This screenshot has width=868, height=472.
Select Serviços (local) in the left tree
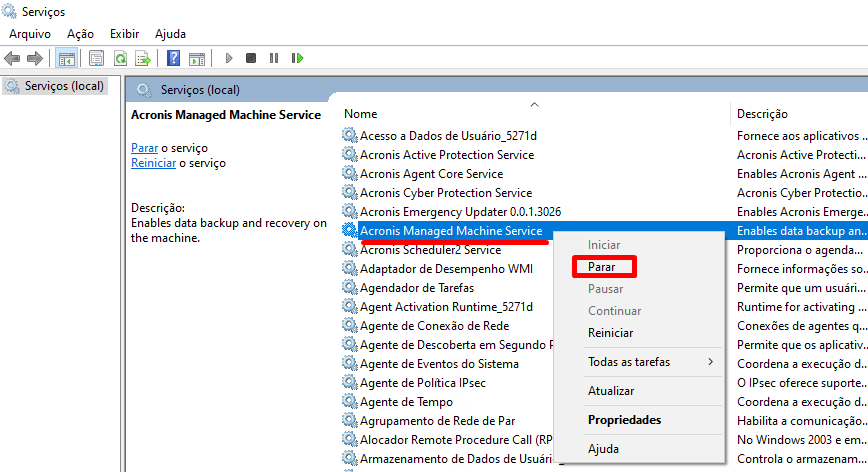64,86
